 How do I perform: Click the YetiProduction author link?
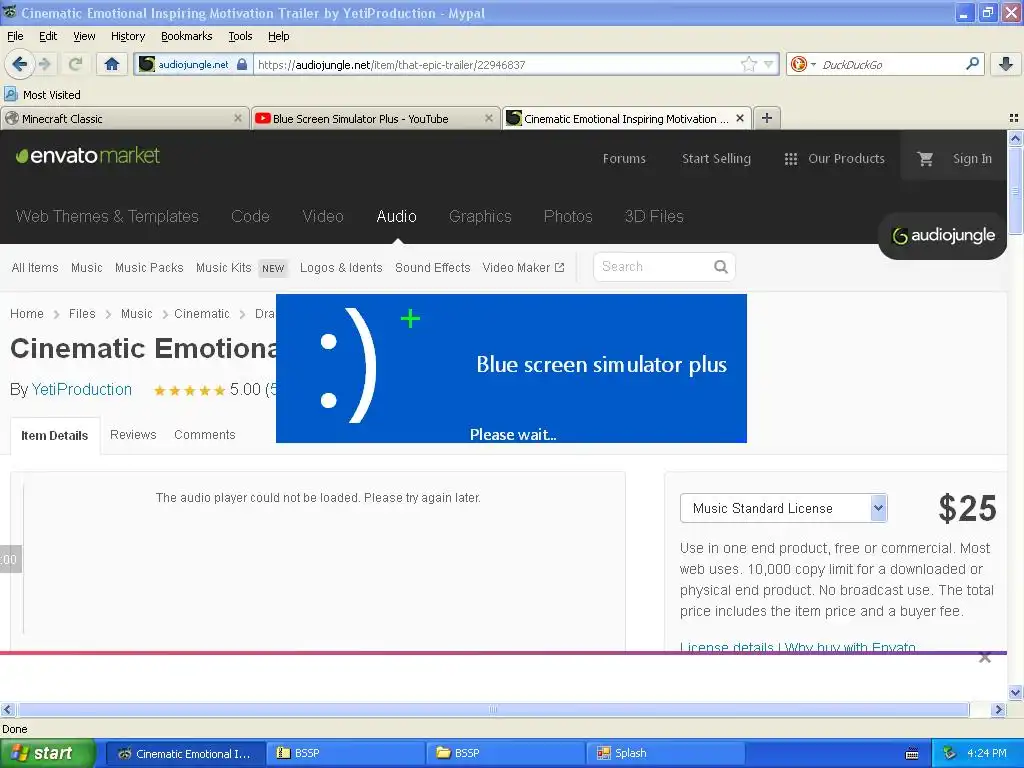82,389
